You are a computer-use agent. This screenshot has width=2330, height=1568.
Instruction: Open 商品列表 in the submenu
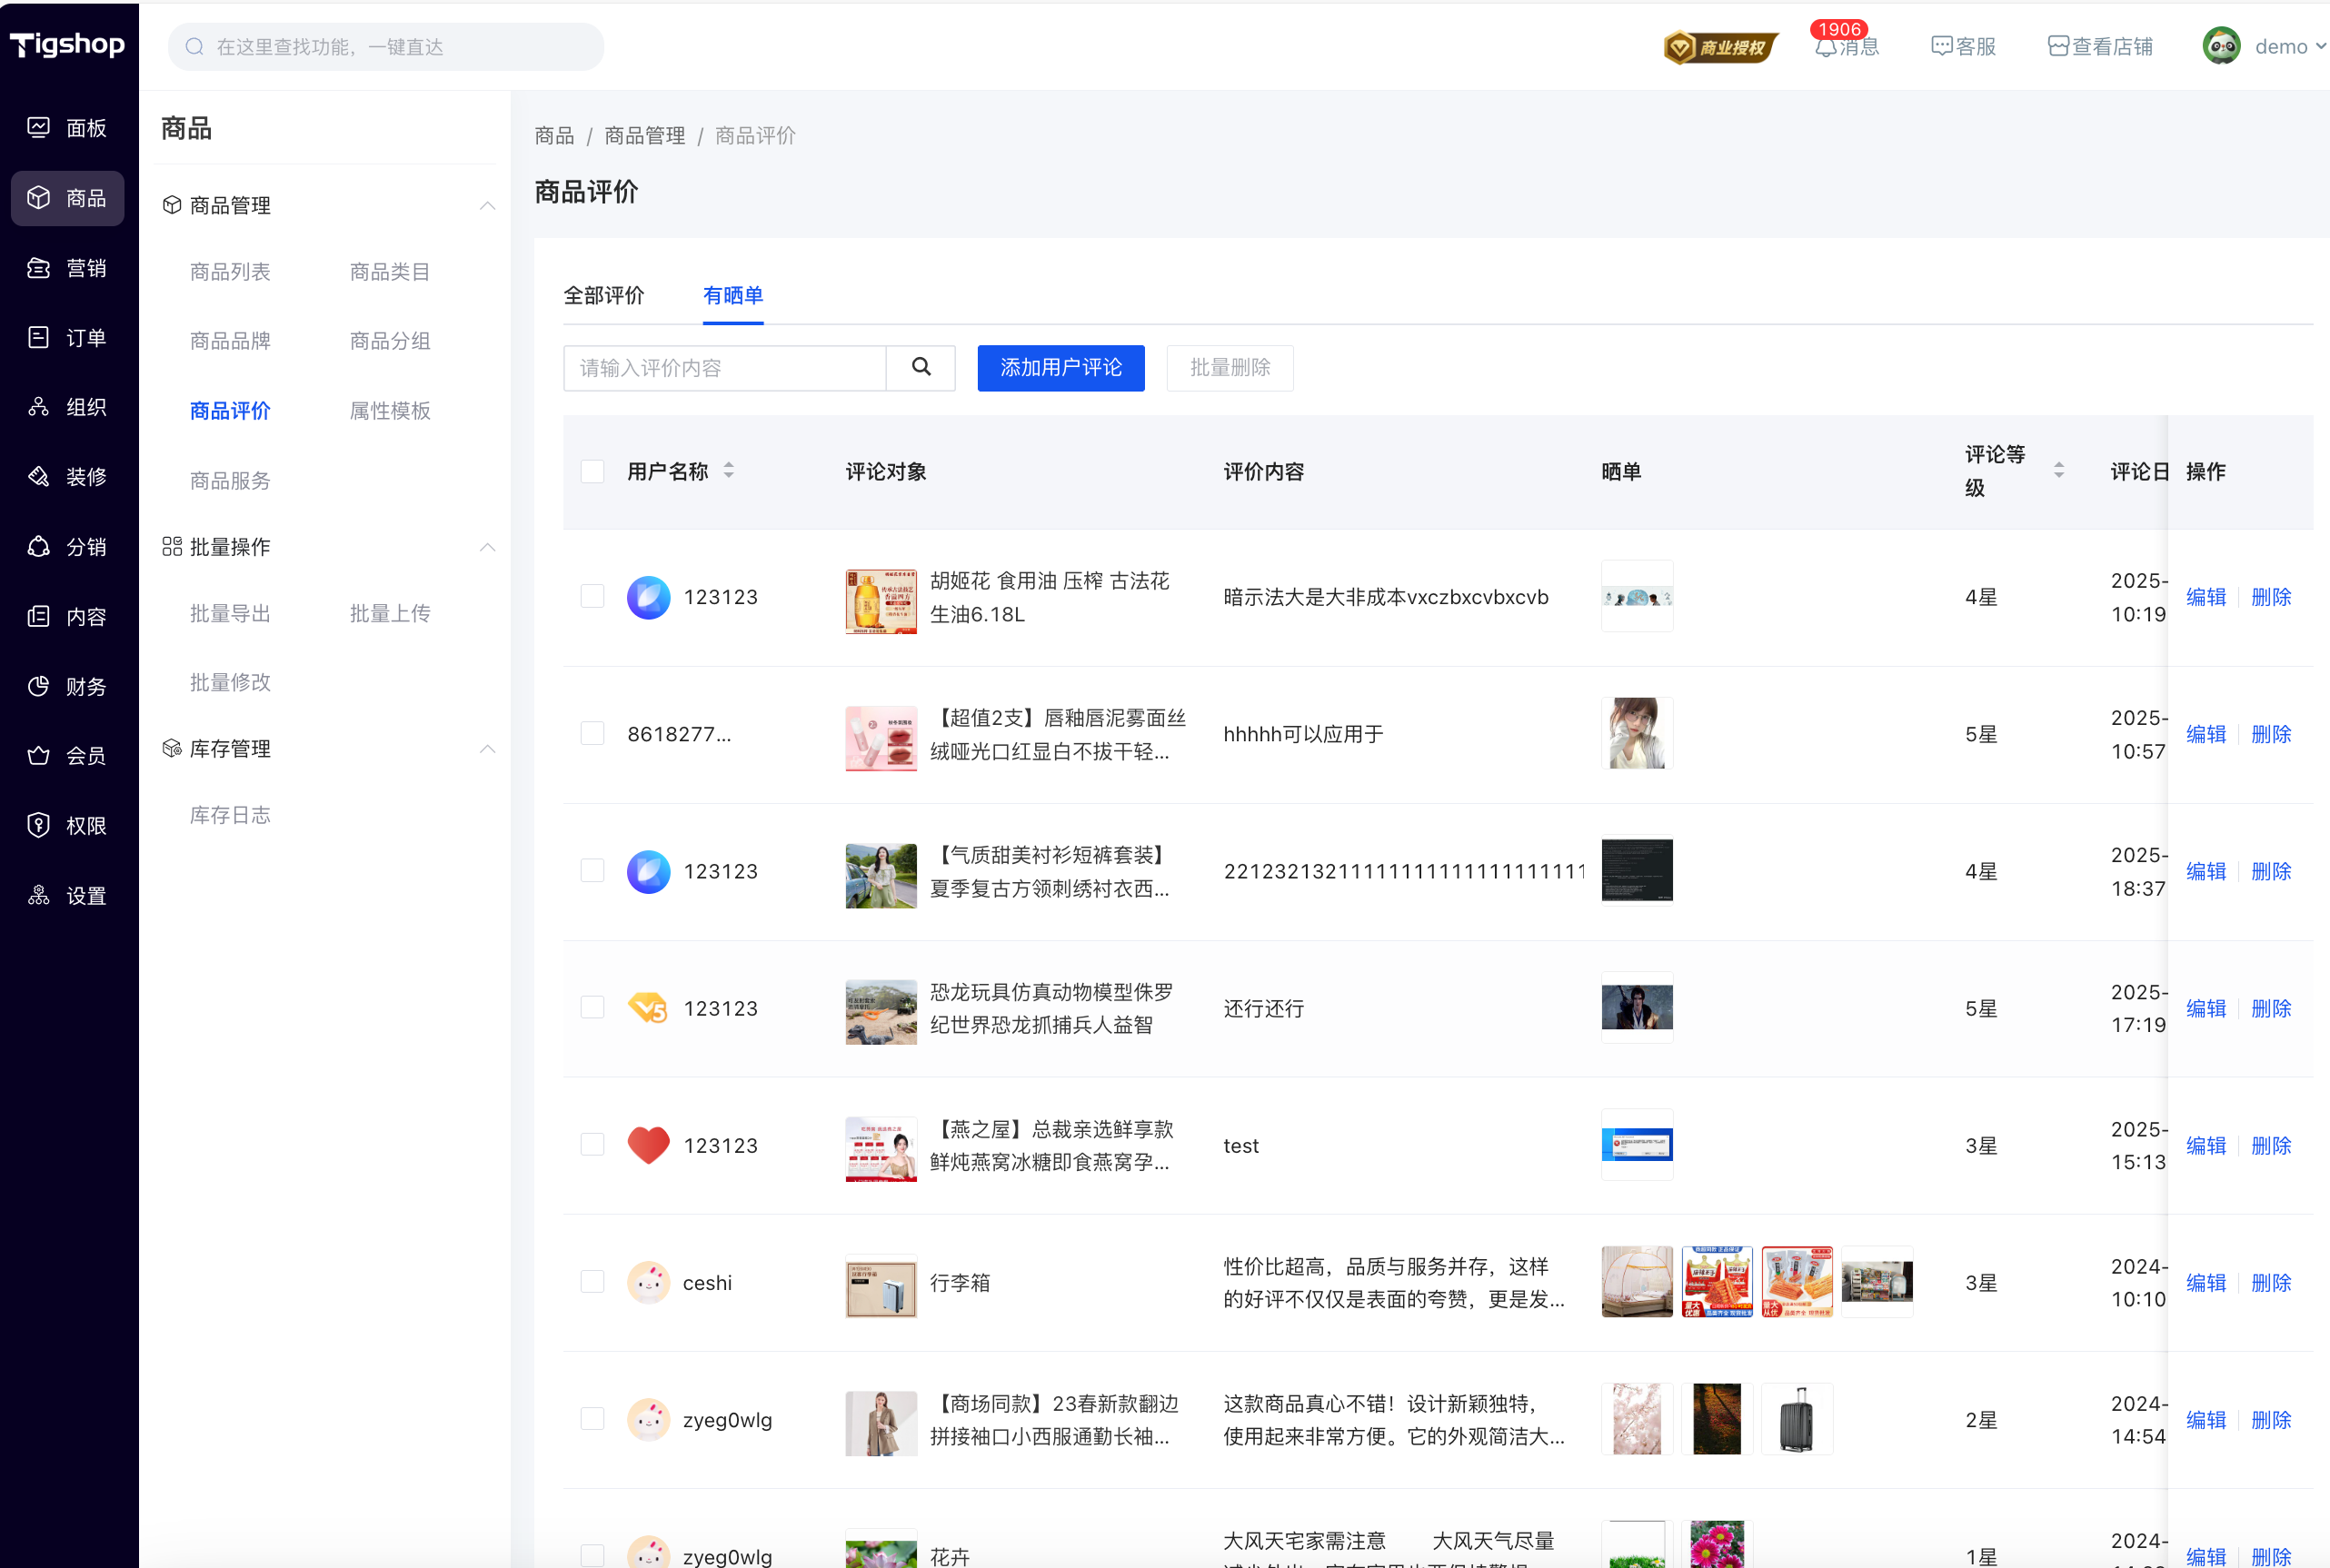coord(230,272)
